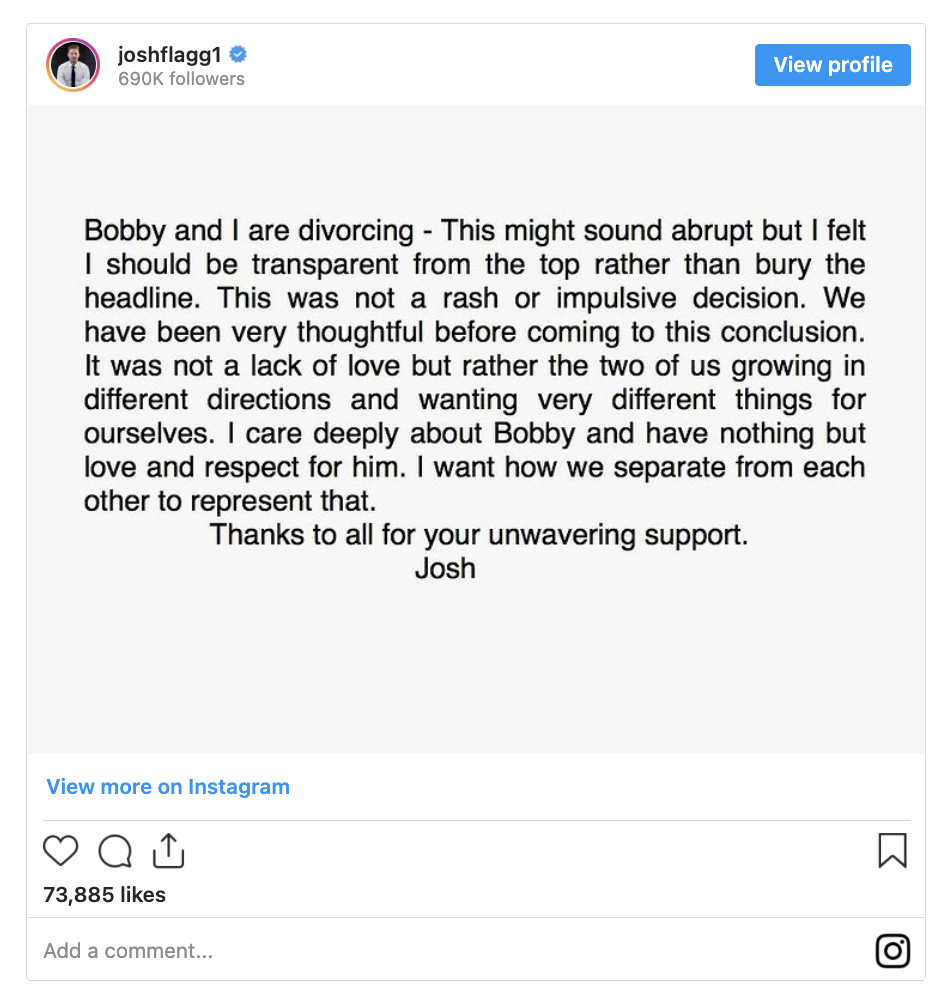Click the 'It was not a lack of love' line
Image resolution: width=948 pixels, height=1004 pixels.
tap(474, 366)
